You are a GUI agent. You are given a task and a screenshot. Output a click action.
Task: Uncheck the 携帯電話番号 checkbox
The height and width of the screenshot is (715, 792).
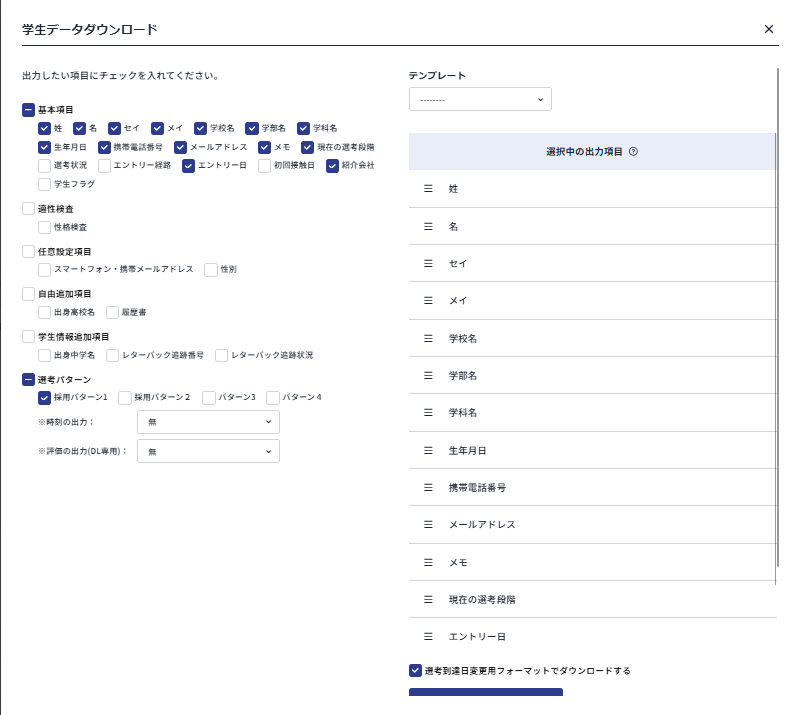pyautogui.click(x=104, y=147)
